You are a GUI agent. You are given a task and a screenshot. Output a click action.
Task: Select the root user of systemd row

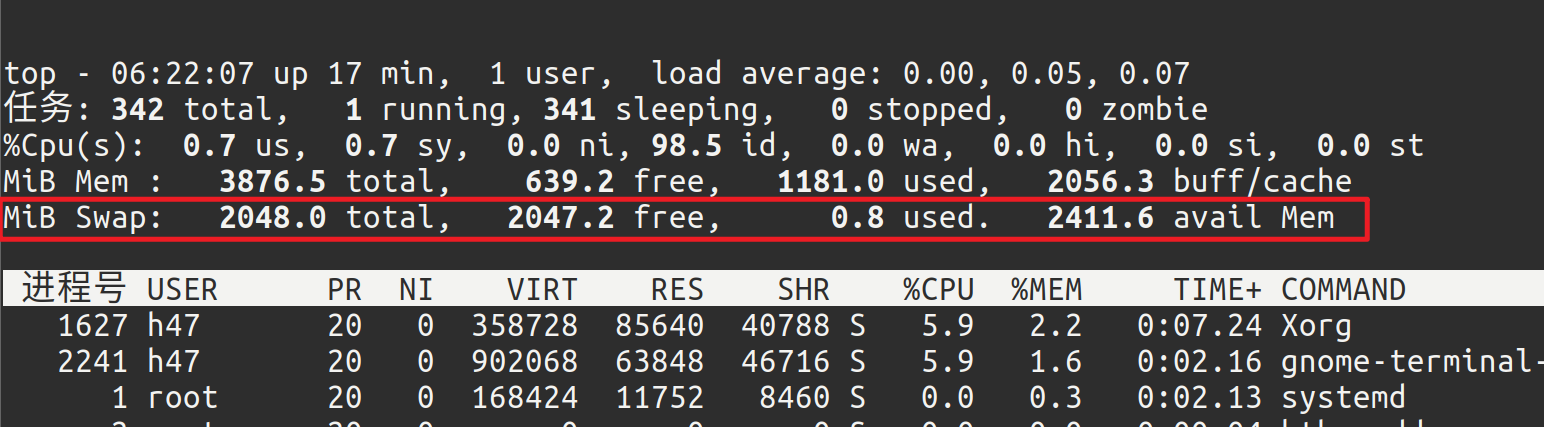click(182, 398)
